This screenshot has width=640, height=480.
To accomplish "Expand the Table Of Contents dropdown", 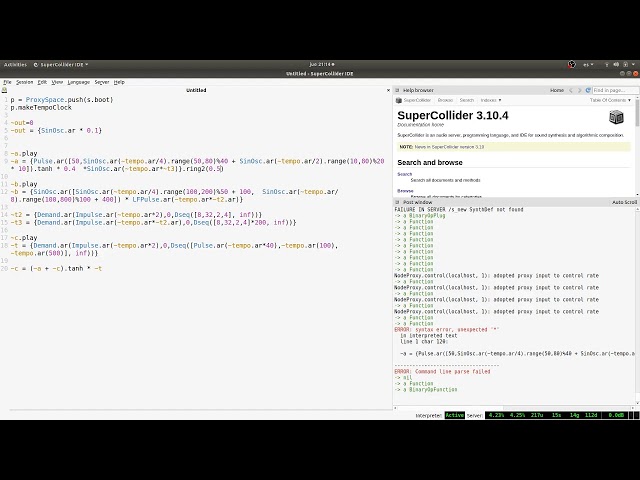I will [x=610, y=100].
